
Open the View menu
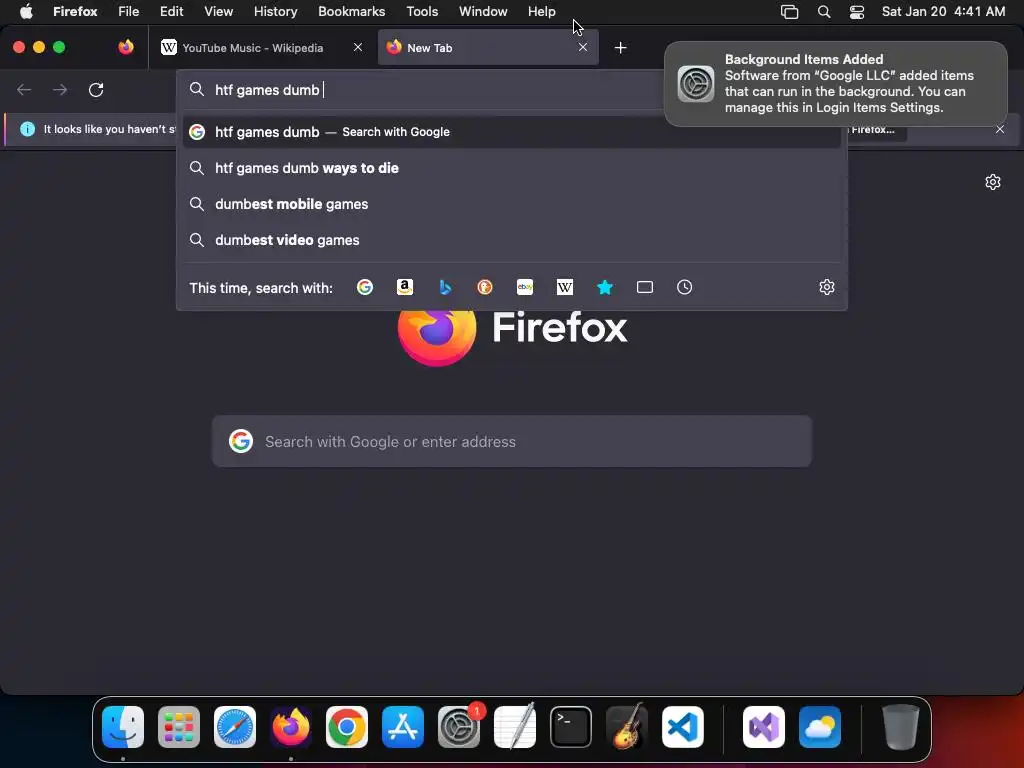click(x=218, y=11)
